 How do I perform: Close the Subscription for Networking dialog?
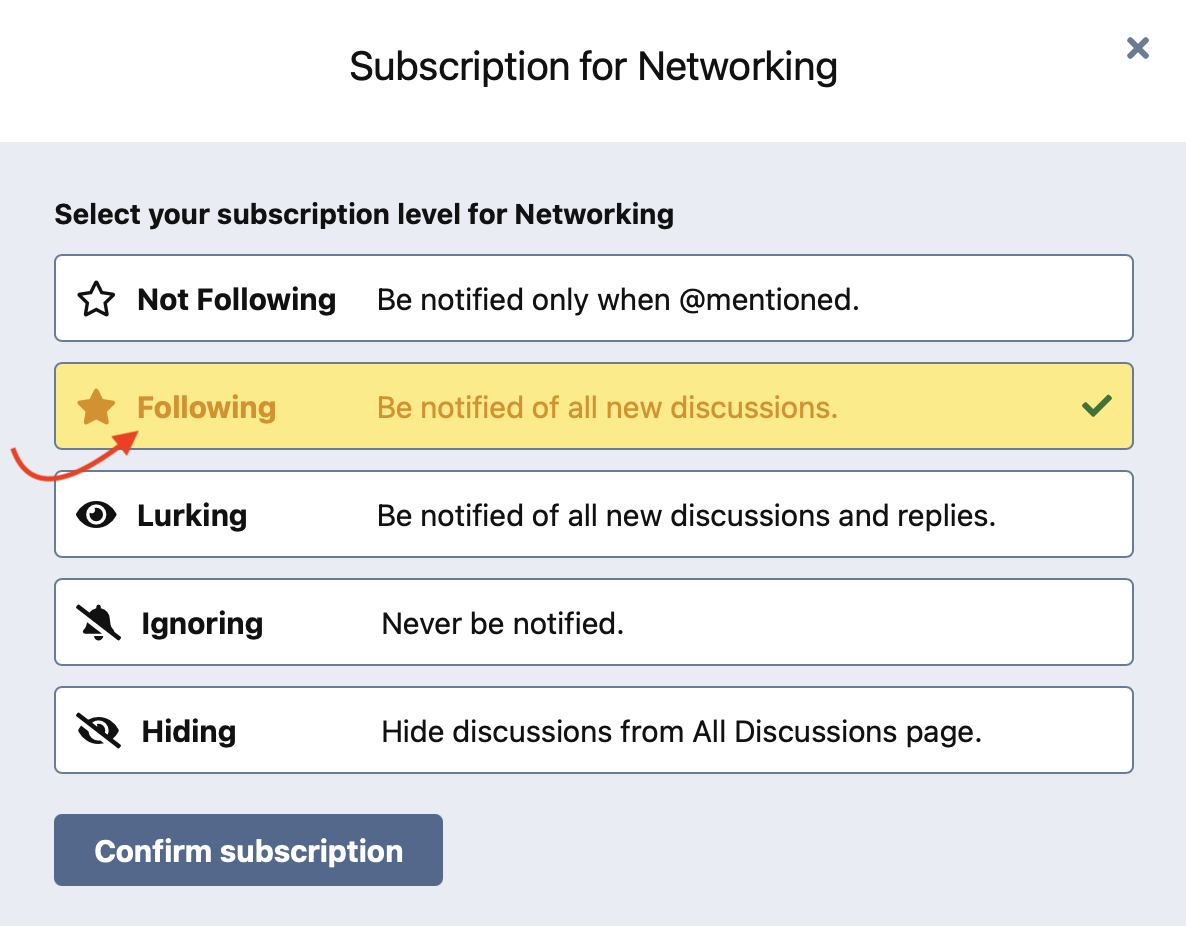coord(1138,48)
